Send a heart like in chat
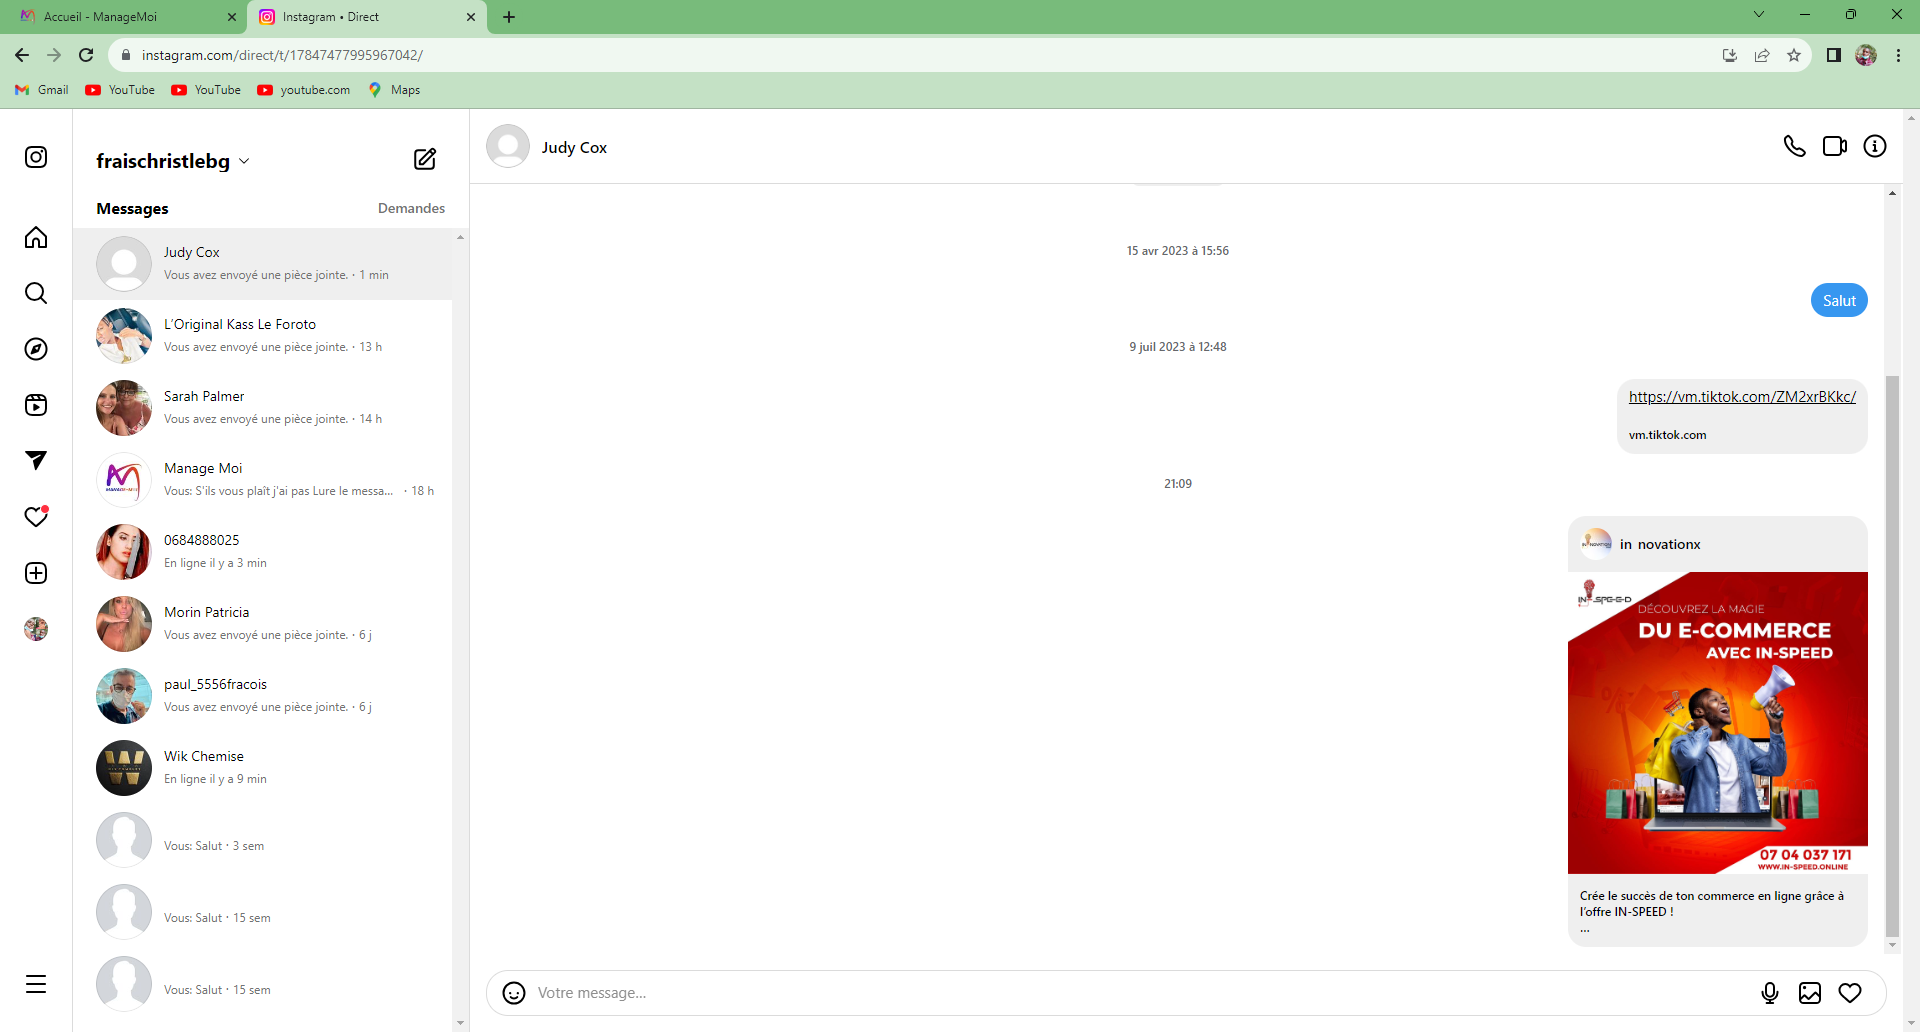Image resolution: width=1920 pixels, height=1032 pixels. point(1850,993)
